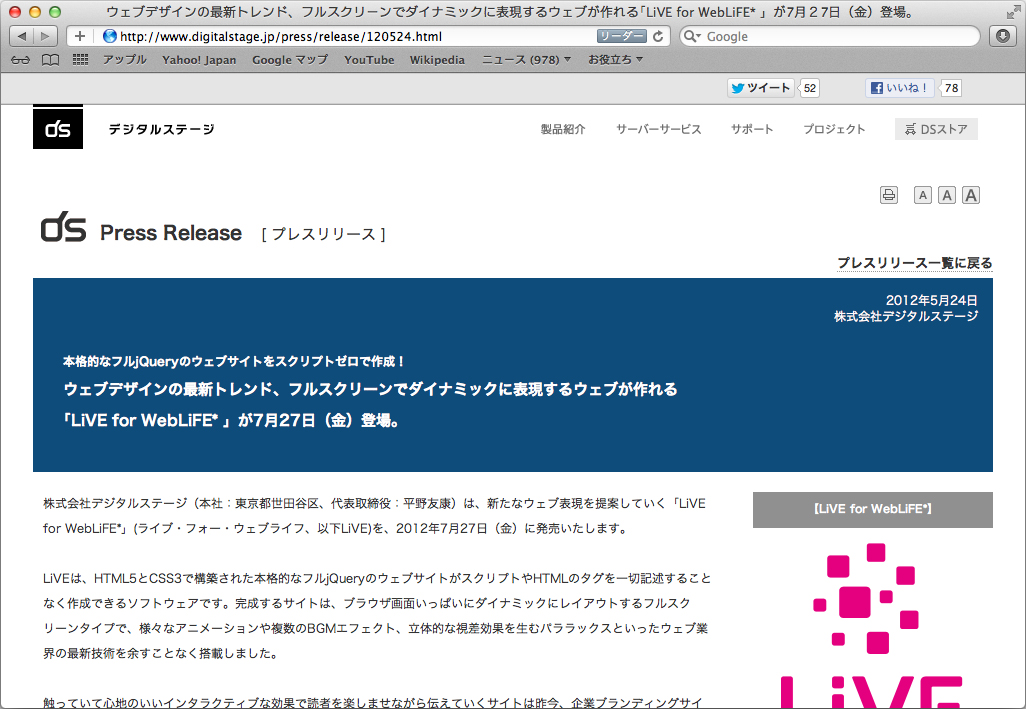Click the 2012年5月24日 date text
The width and height of the screenshot is (1026, 709).
click(x=931, y=300)
